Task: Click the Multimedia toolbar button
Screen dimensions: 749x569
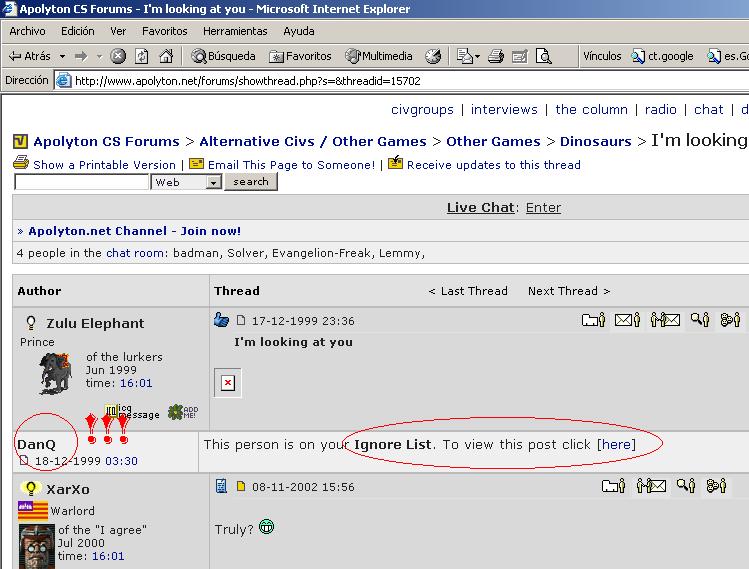Action: point(379,57)
